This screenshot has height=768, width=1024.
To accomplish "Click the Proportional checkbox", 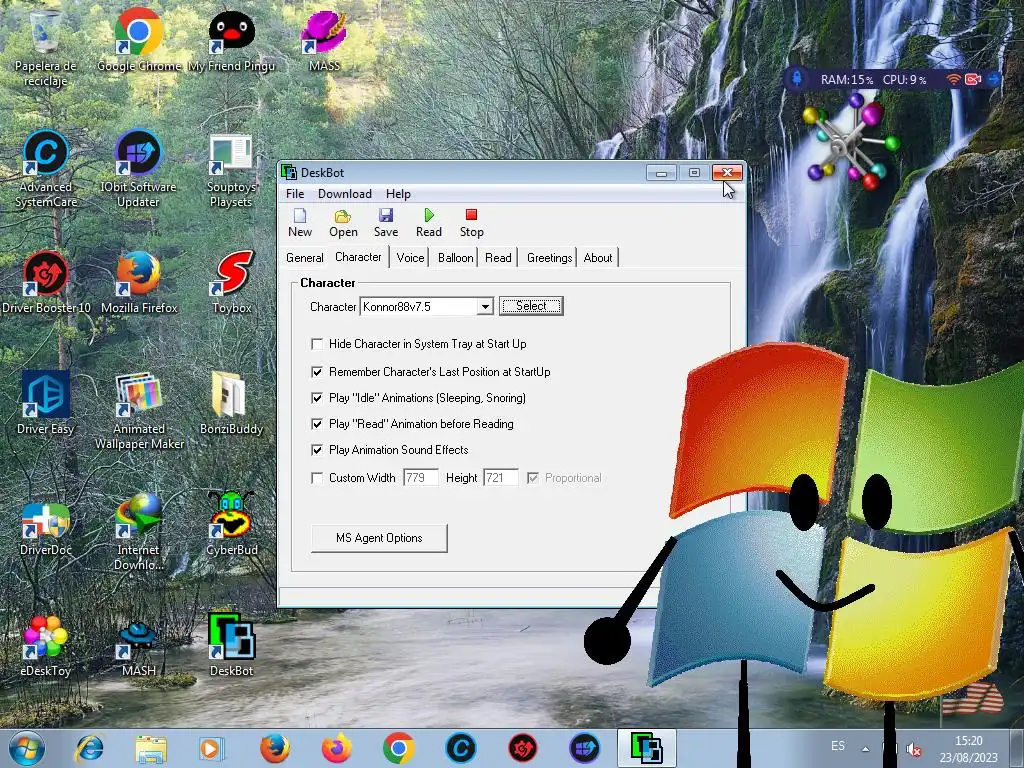I will 533,478.
